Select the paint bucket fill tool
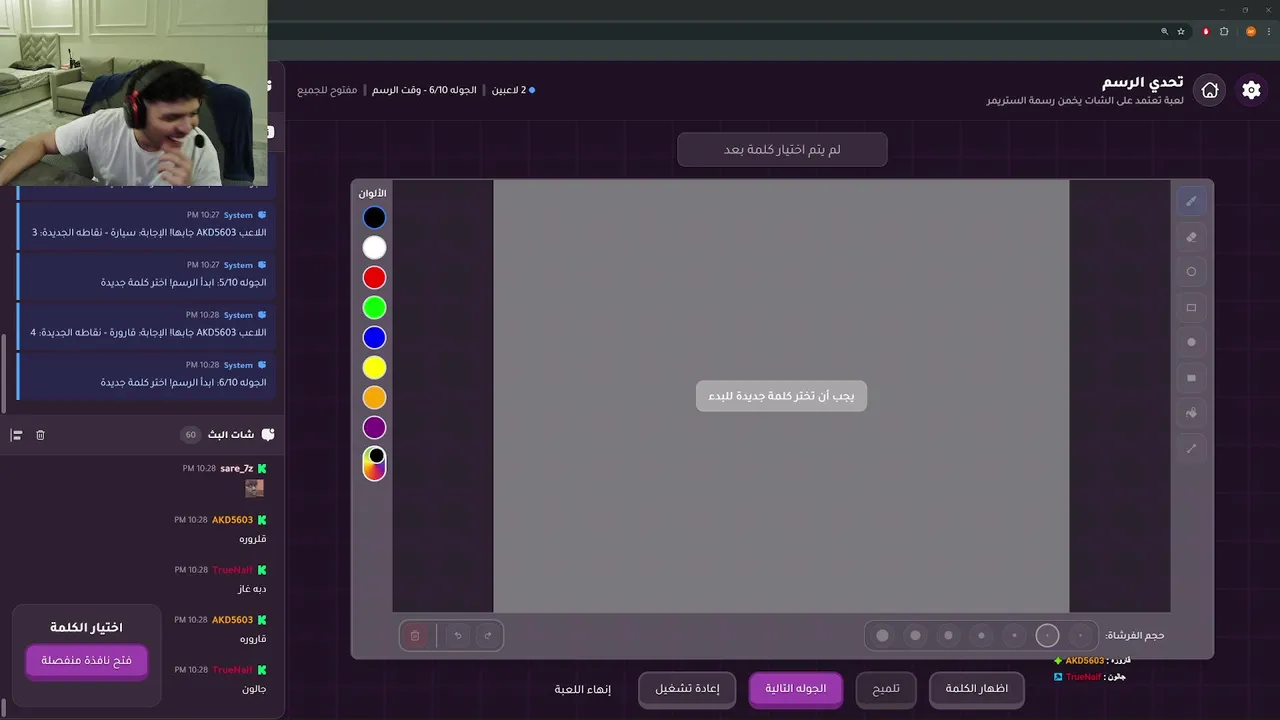This screenshot has width=1280, height=720. (1191, 413)
